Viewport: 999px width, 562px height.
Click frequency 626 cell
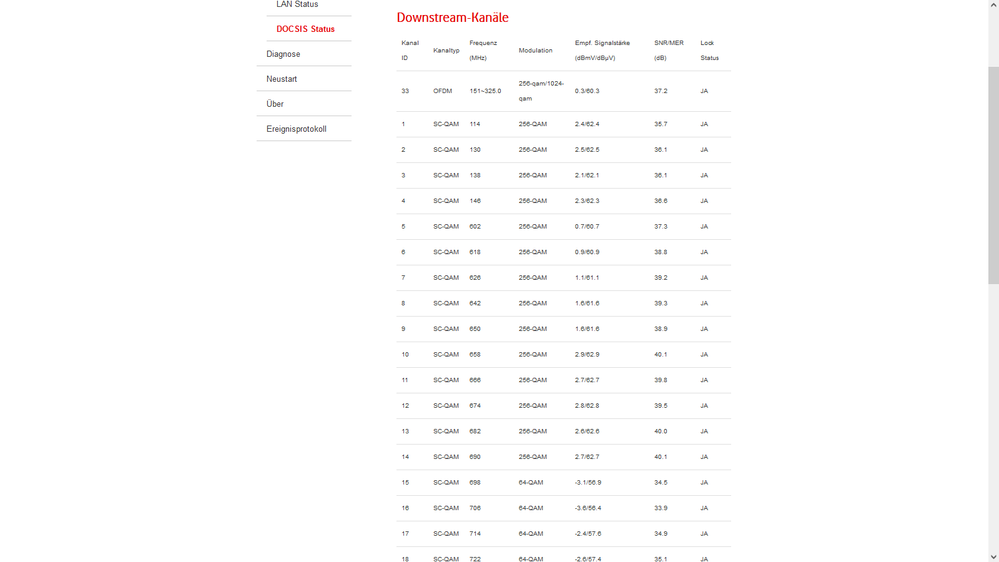(x=475, y=278)
